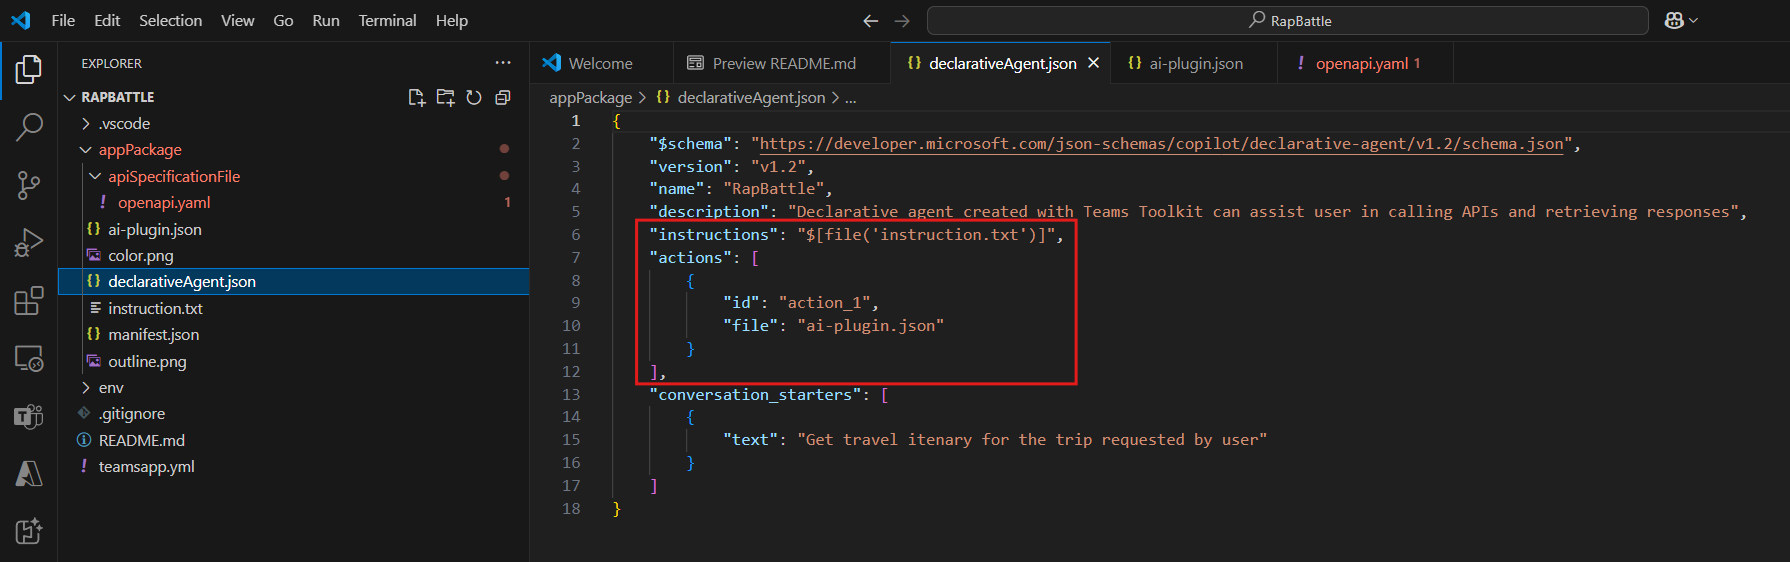Open the File menu
1790x562 pixels.
63,21
